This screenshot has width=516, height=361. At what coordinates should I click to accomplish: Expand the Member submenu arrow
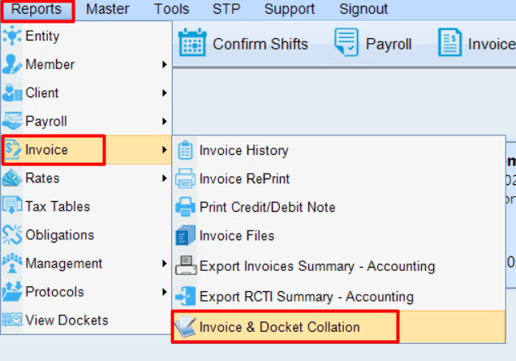pos(164,64)
